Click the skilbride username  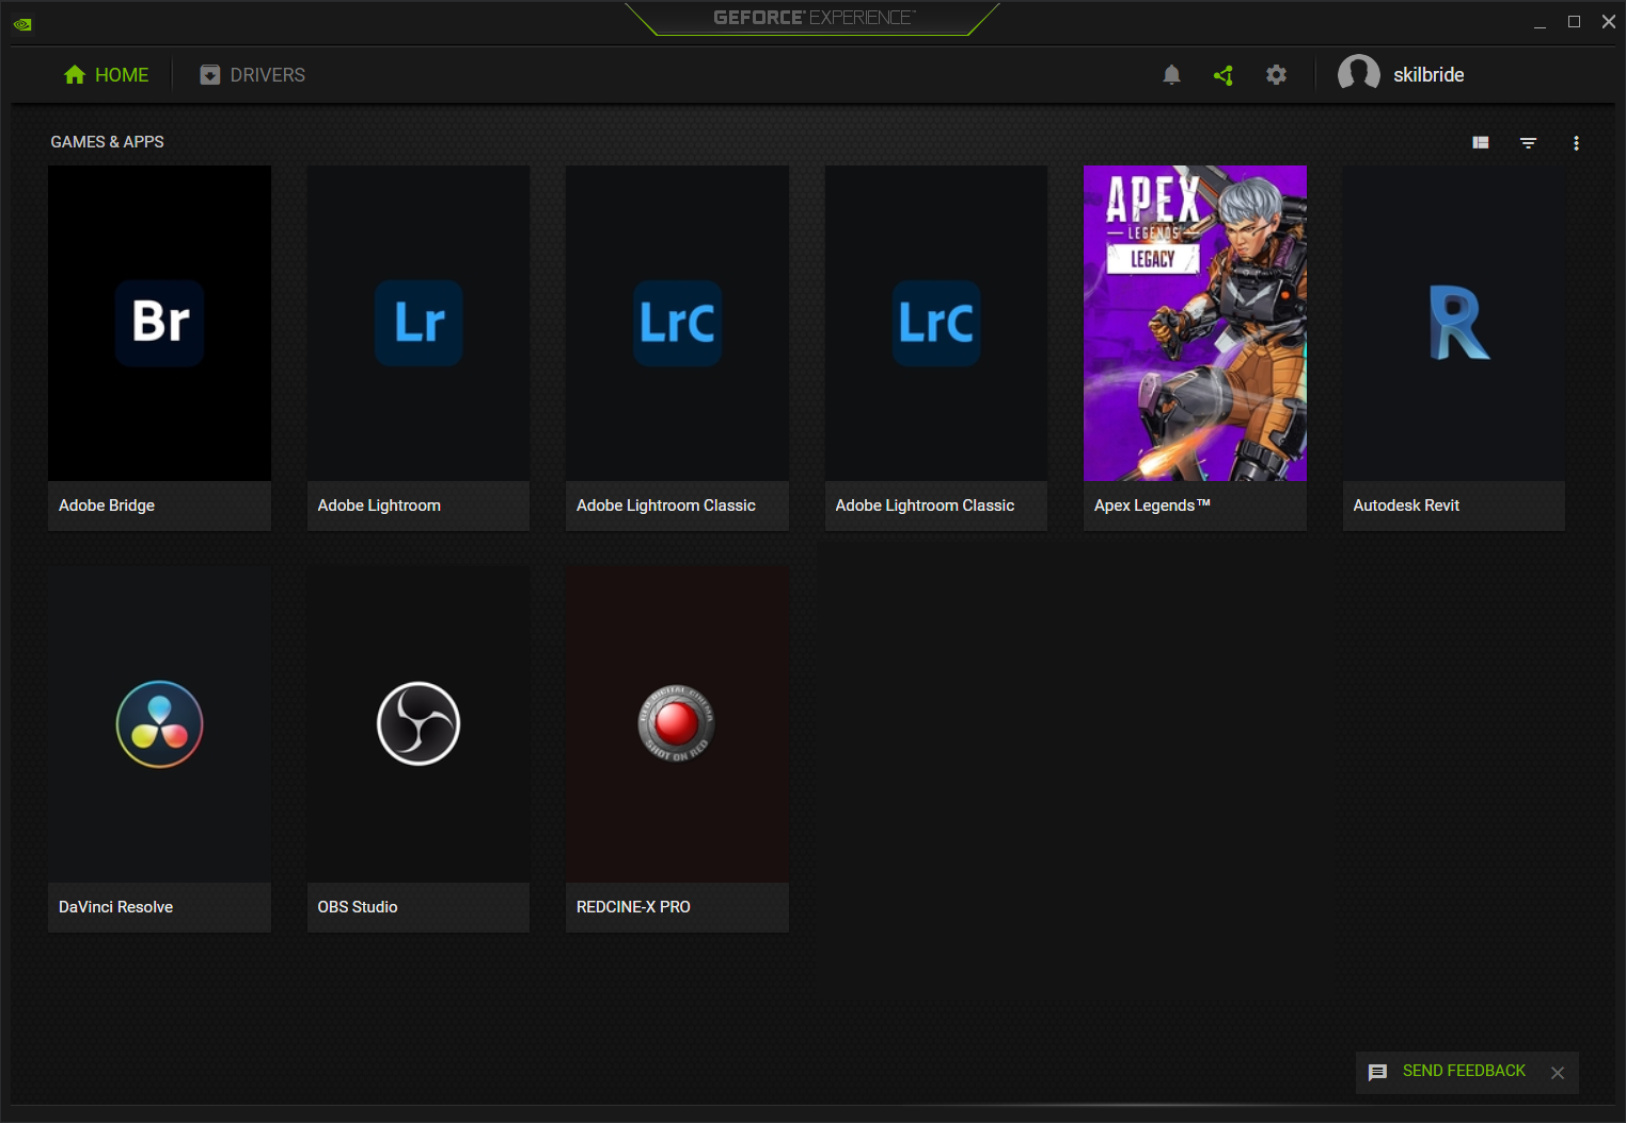coord(1428,75)
